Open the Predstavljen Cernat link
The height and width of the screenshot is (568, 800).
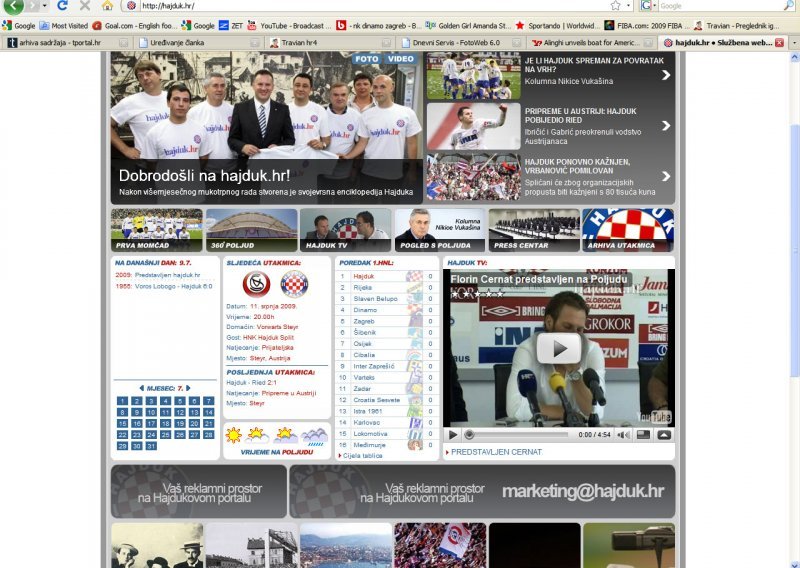click(496, 452)
